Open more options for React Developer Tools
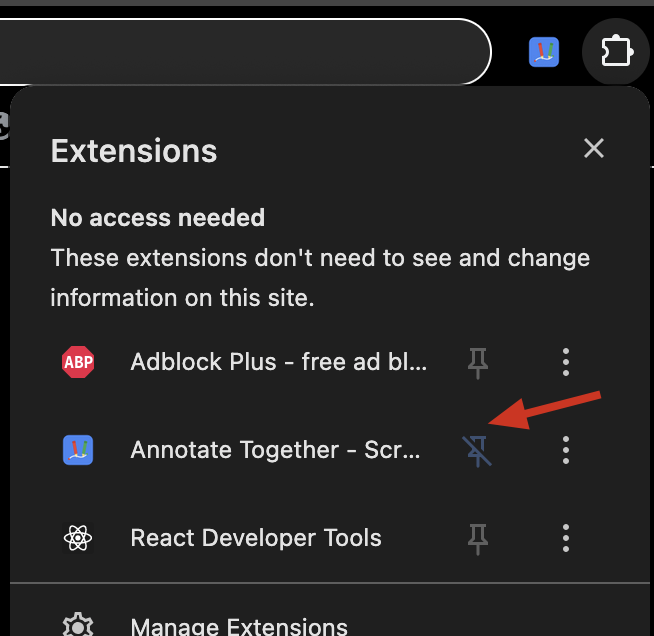 pyautogui.click(x=566, y=538)
